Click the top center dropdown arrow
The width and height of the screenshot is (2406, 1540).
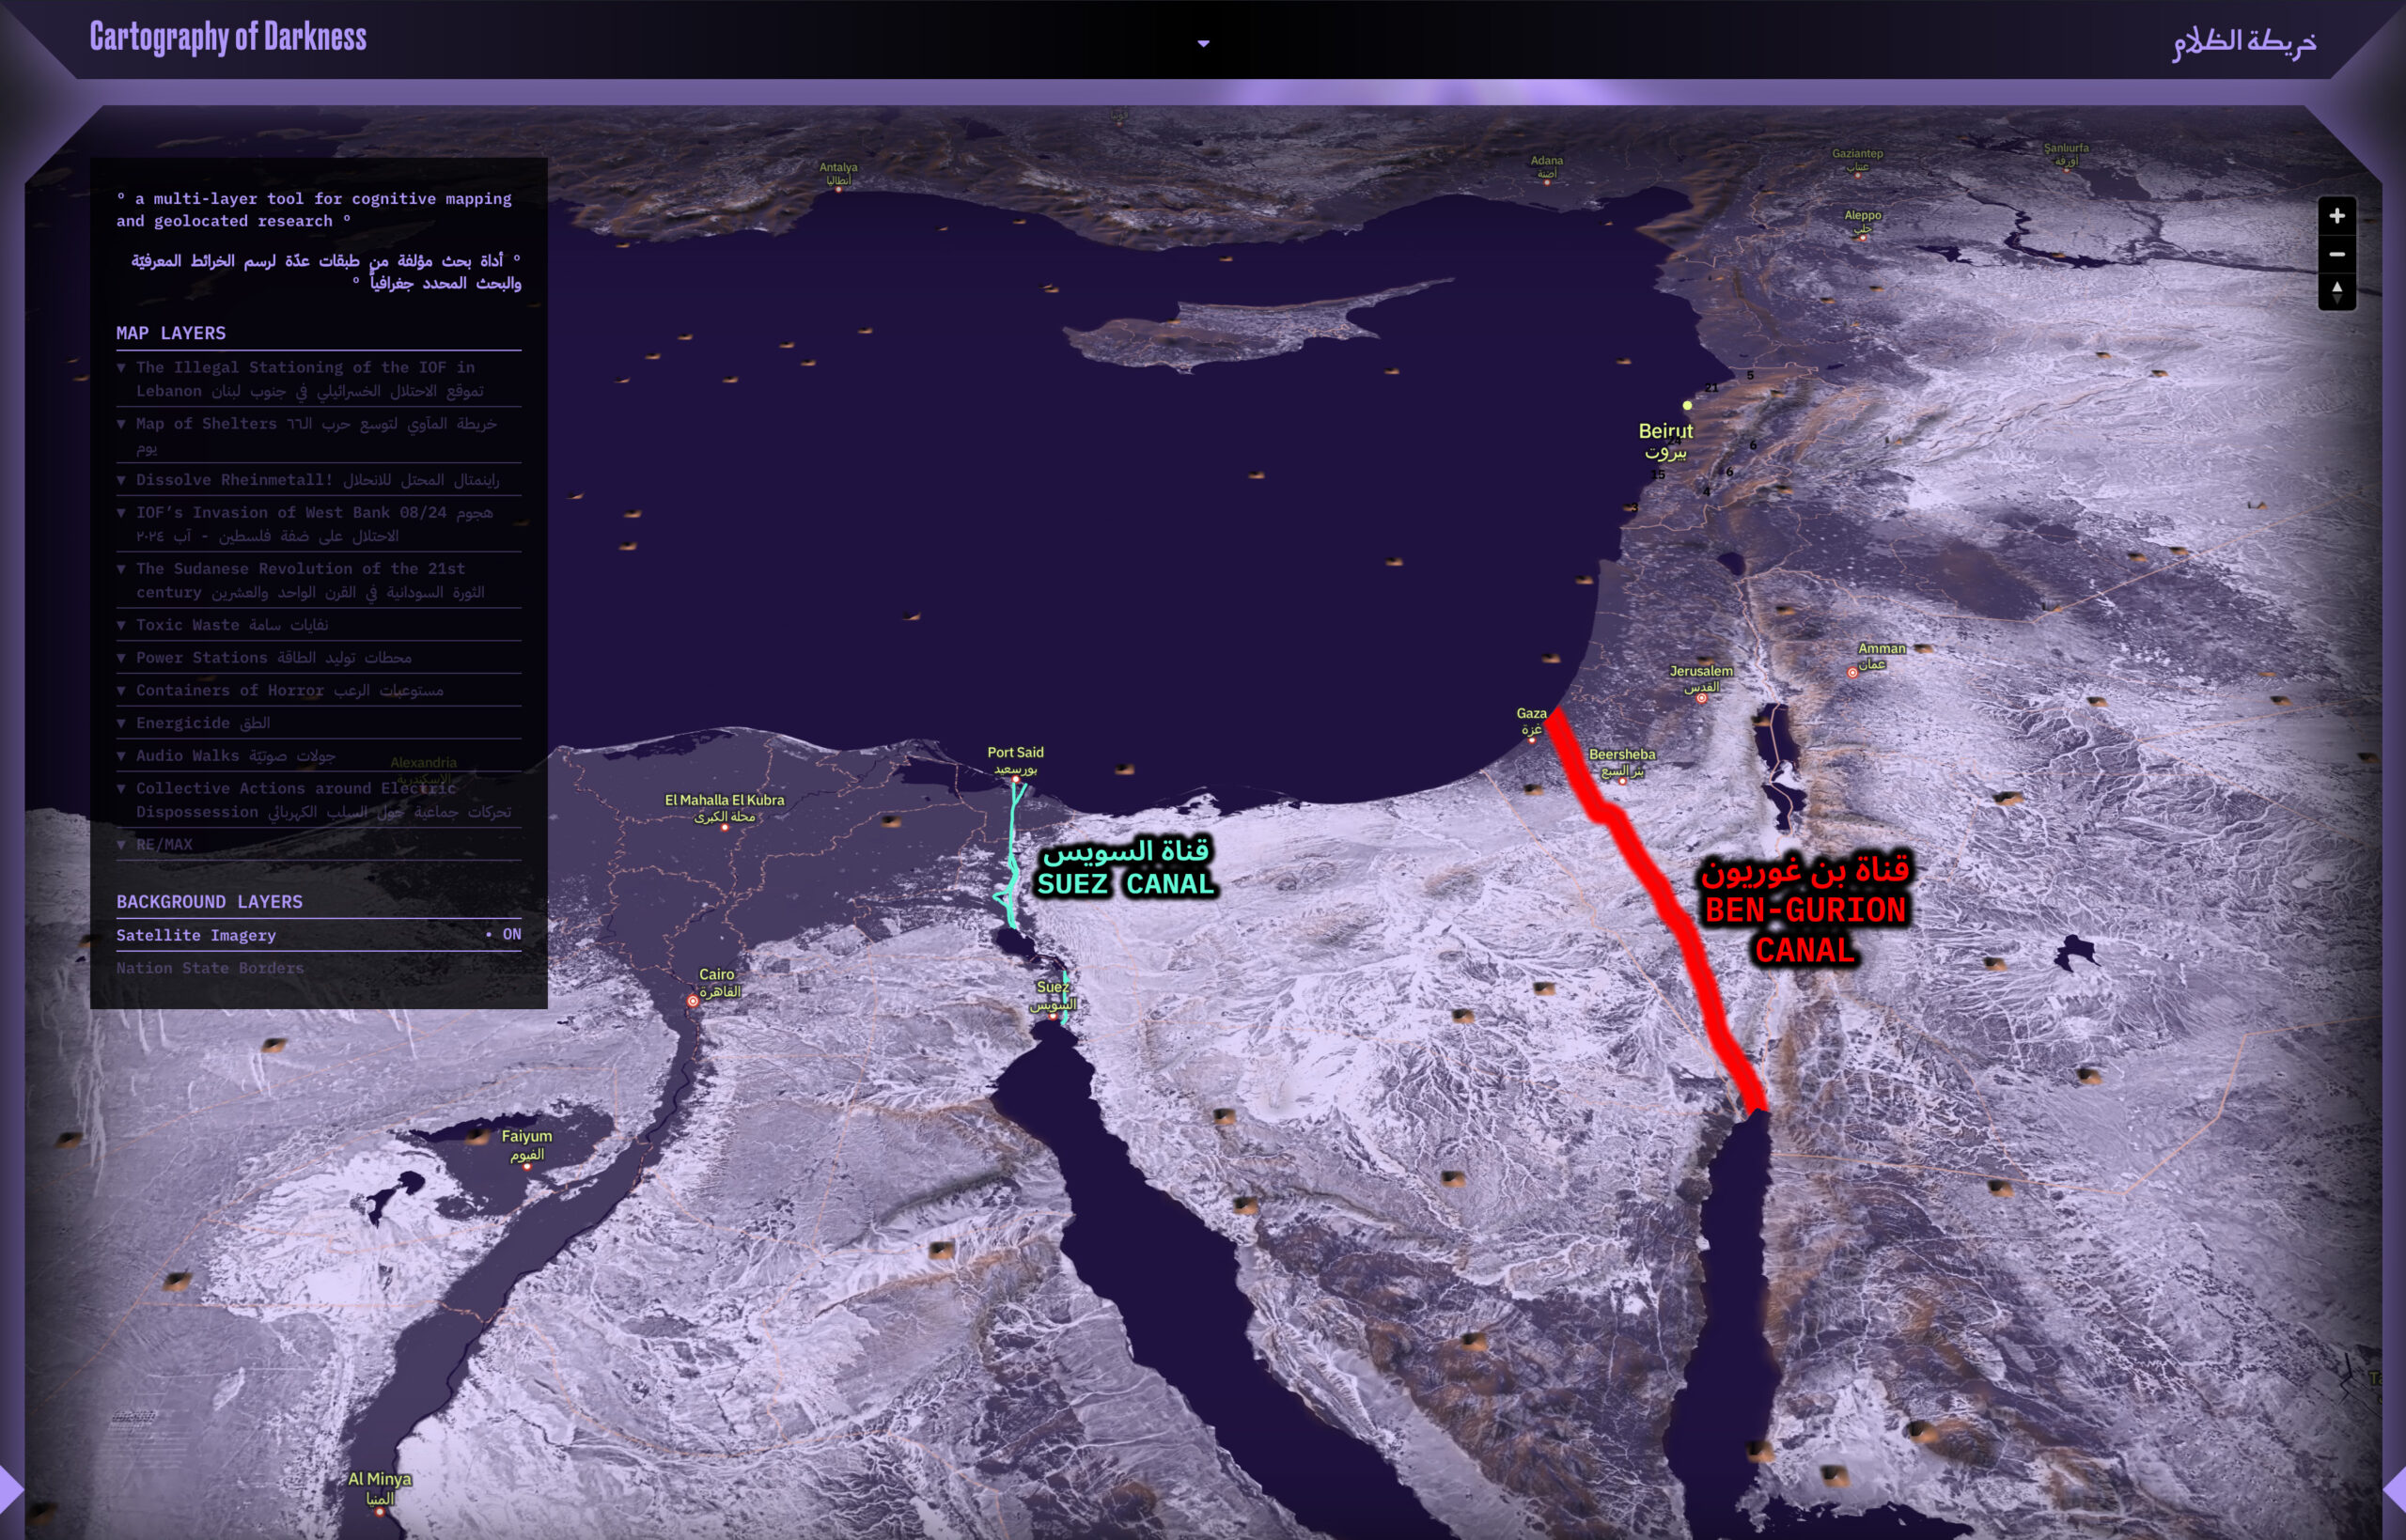[x=1203, y=43]
